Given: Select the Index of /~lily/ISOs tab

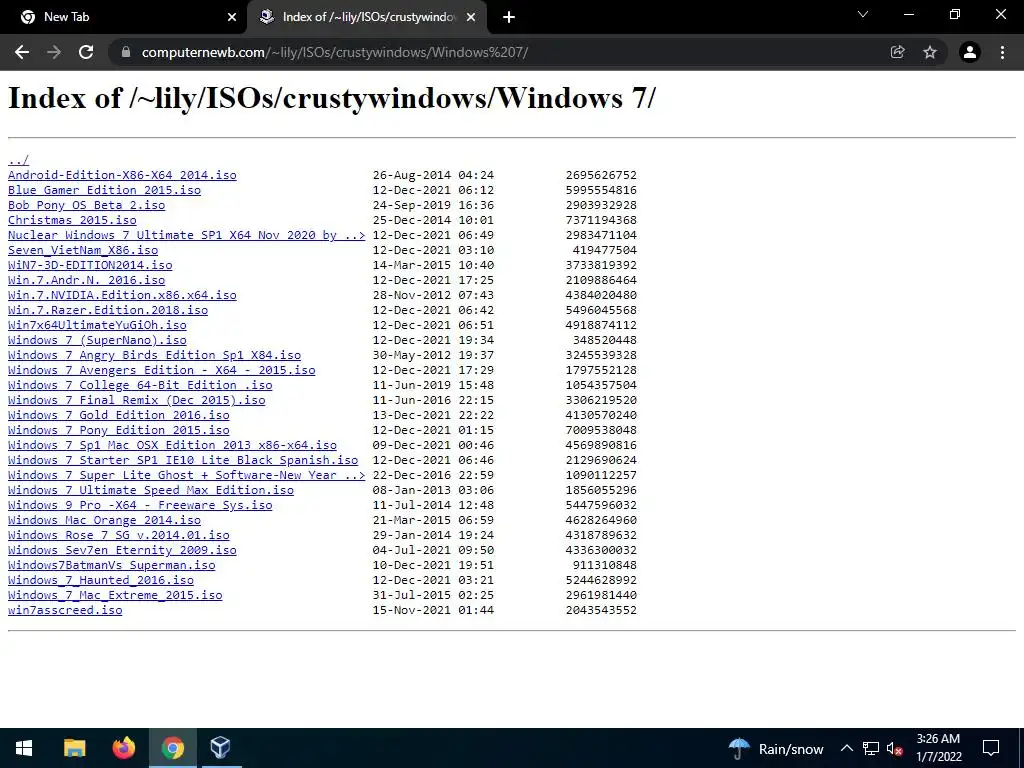Looking at the screenshot, I should (x=368, y=18).
